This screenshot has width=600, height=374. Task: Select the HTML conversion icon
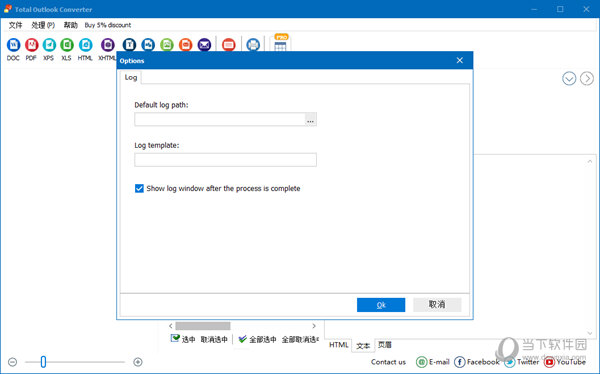(85, 45)
